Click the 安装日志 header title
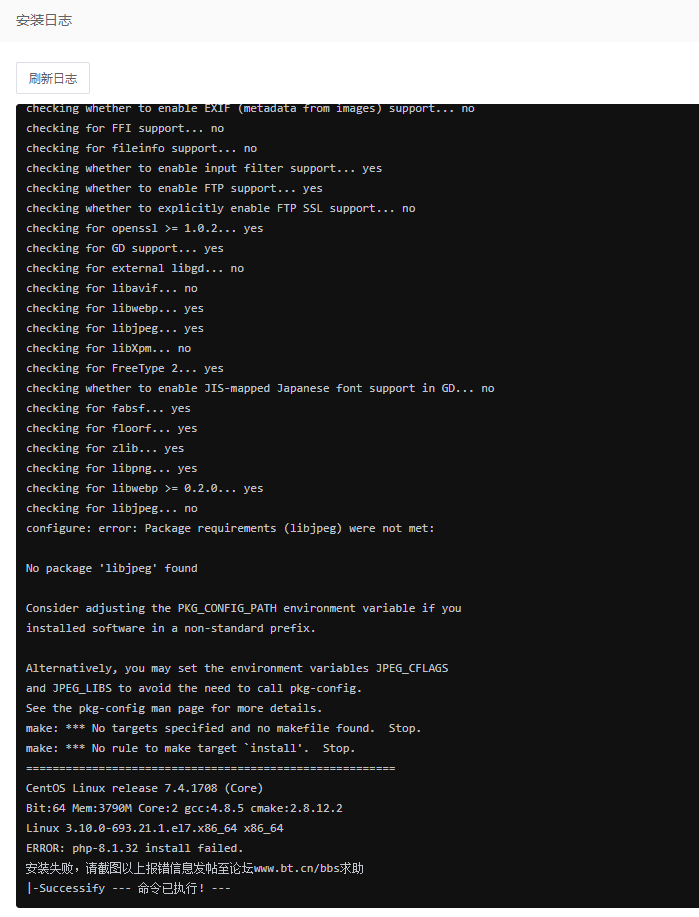Image resolution: width=699 pixels, height=917 pixels. click(x=44, y=20)
